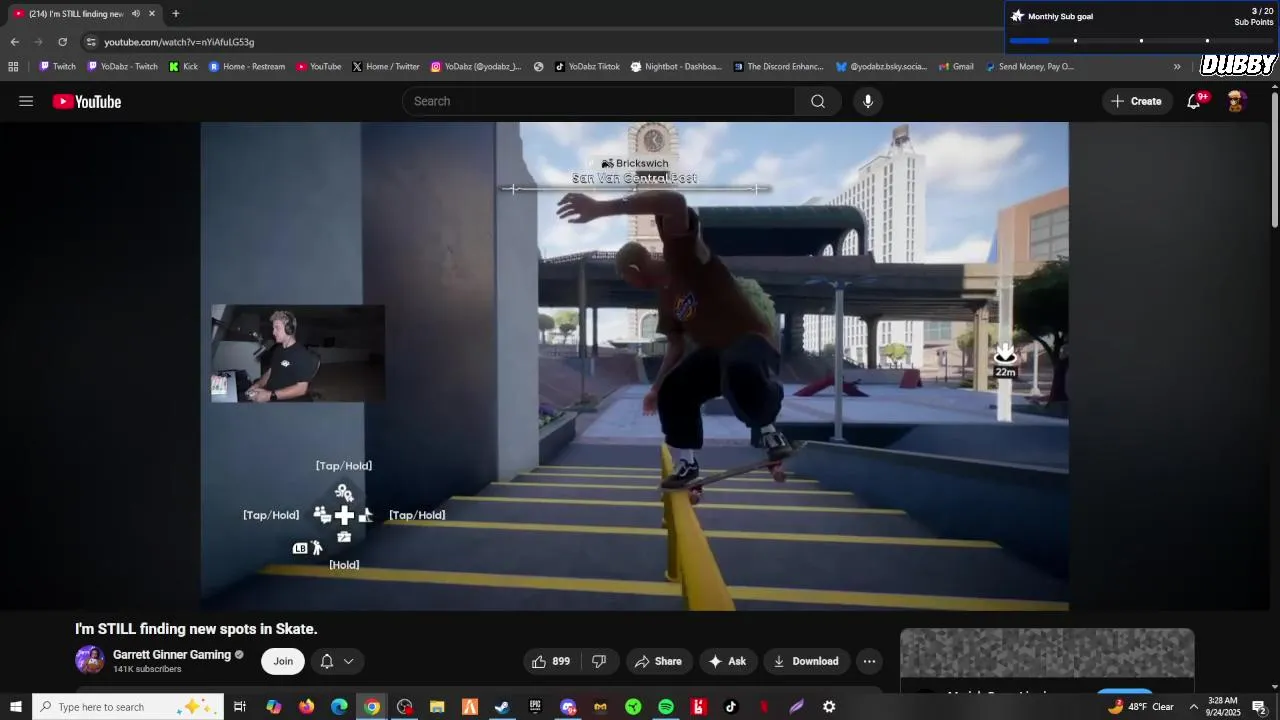Launch Firefox from the taskbar
Viewport: 1280px width, 720px height.
coord(306,707)
